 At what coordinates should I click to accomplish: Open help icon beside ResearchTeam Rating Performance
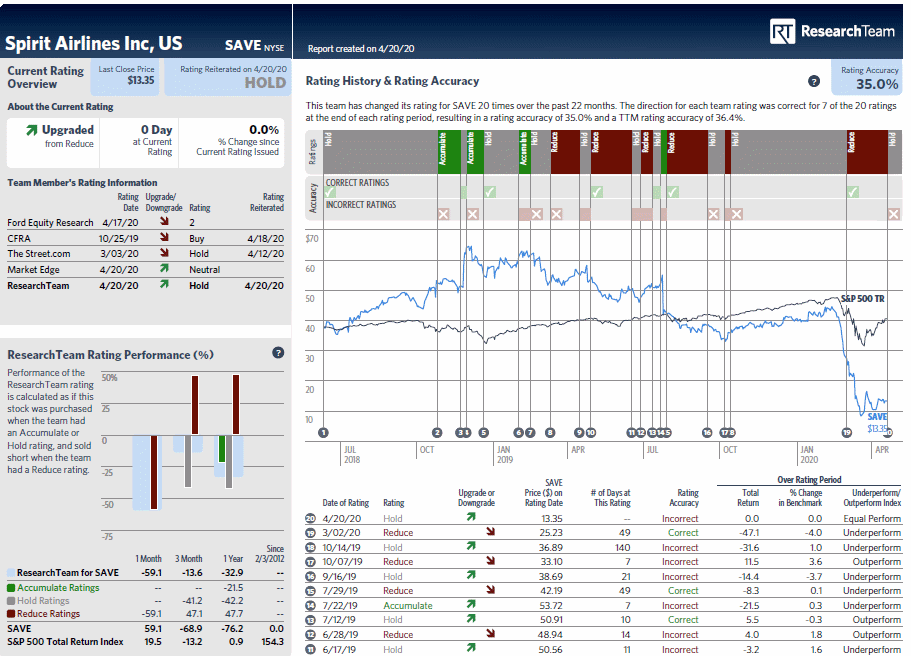point(278,353)
